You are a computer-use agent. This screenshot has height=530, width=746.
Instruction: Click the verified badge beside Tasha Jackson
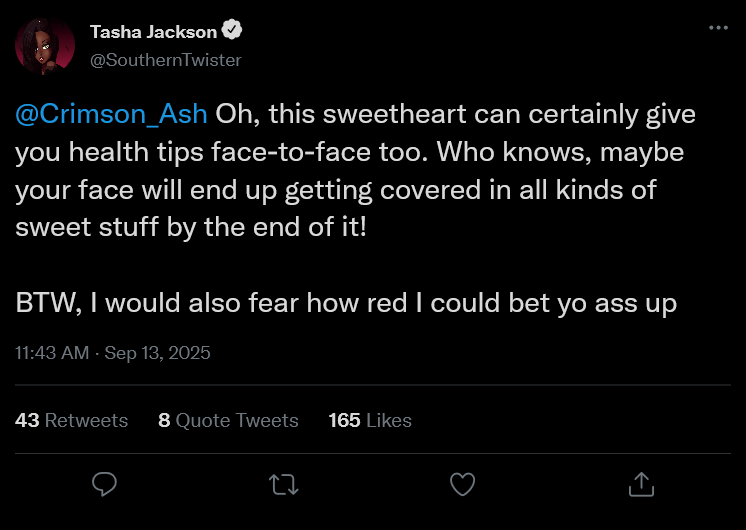[x=232, y=32]
